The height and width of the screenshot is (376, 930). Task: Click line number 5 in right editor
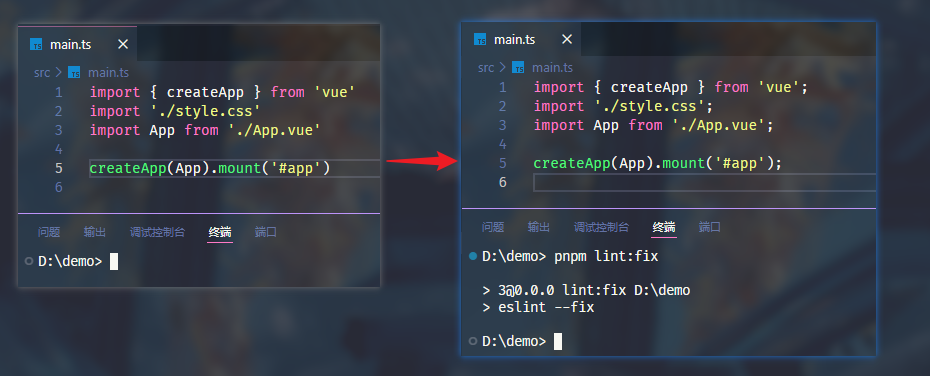click(x=503, y=164)
